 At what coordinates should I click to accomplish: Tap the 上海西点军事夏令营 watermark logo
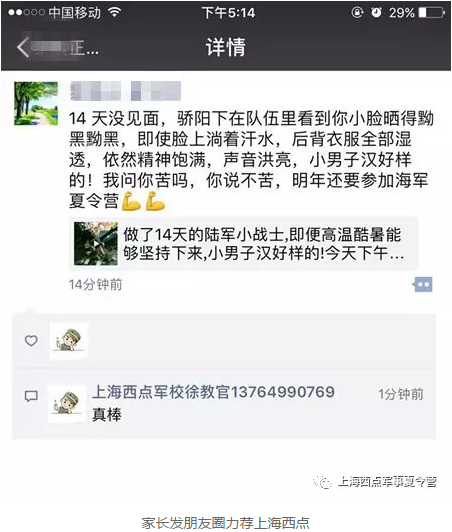click(375, 482)
